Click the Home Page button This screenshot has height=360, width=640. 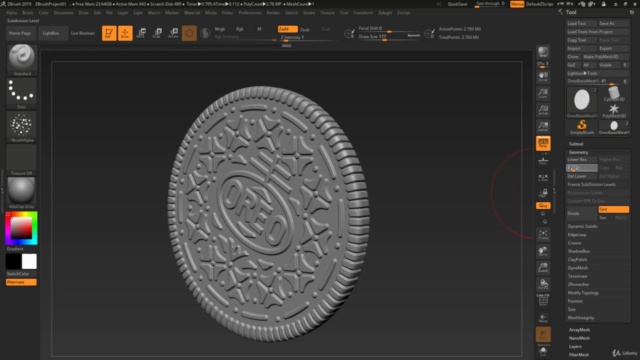(x=20, y=33)
